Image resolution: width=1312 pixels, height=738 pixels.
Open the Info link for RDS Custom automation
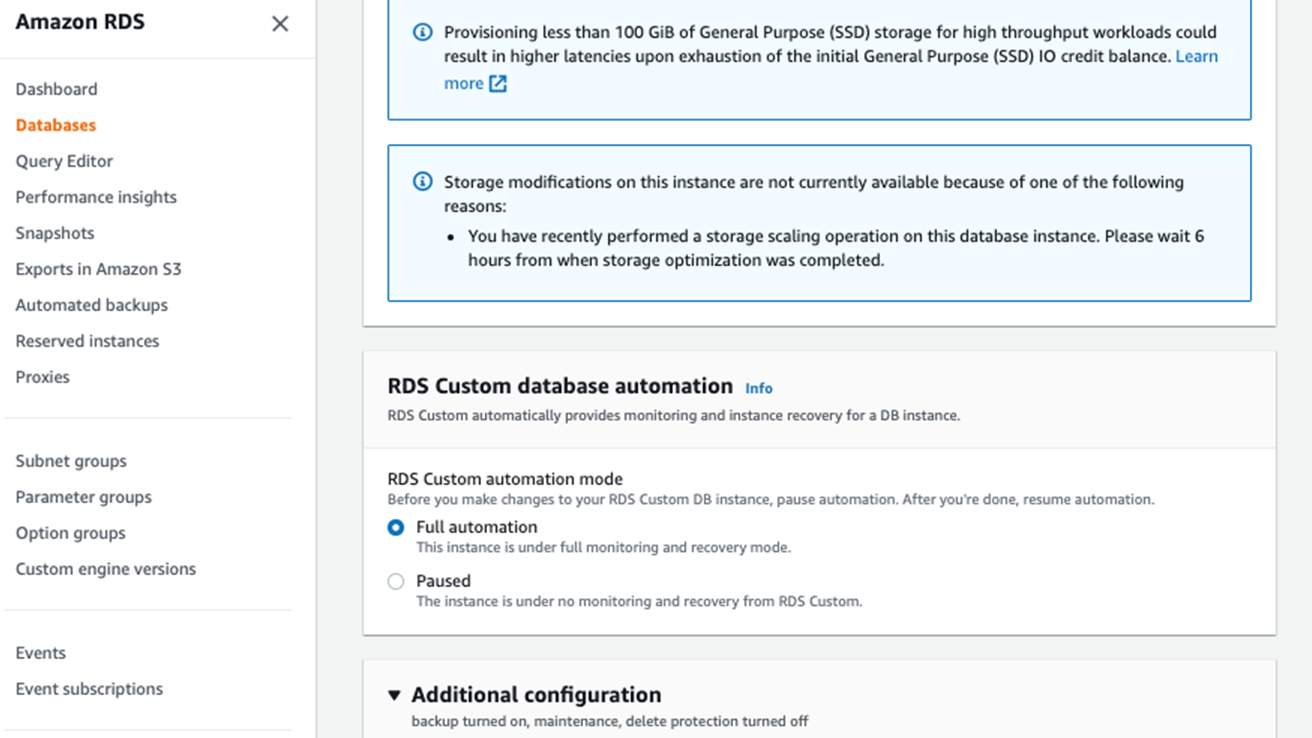[758, 388]
